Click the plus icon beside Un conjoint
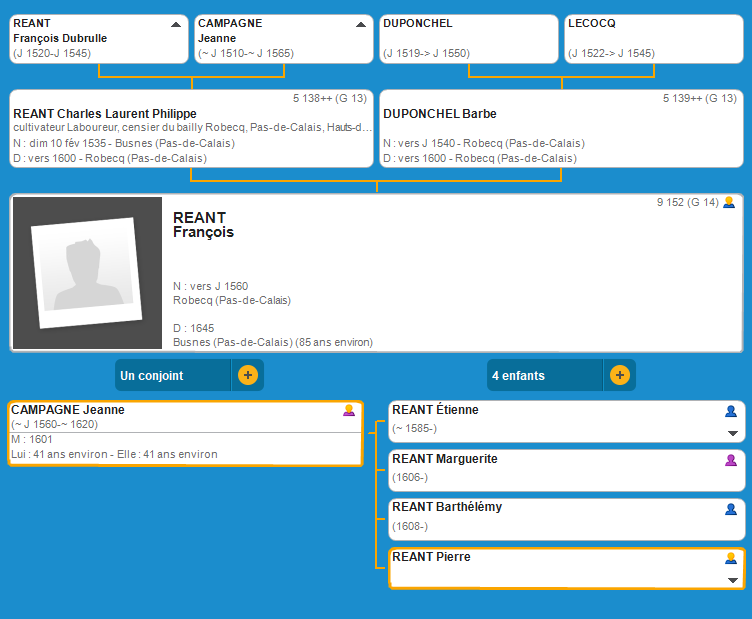 point(248,376)
